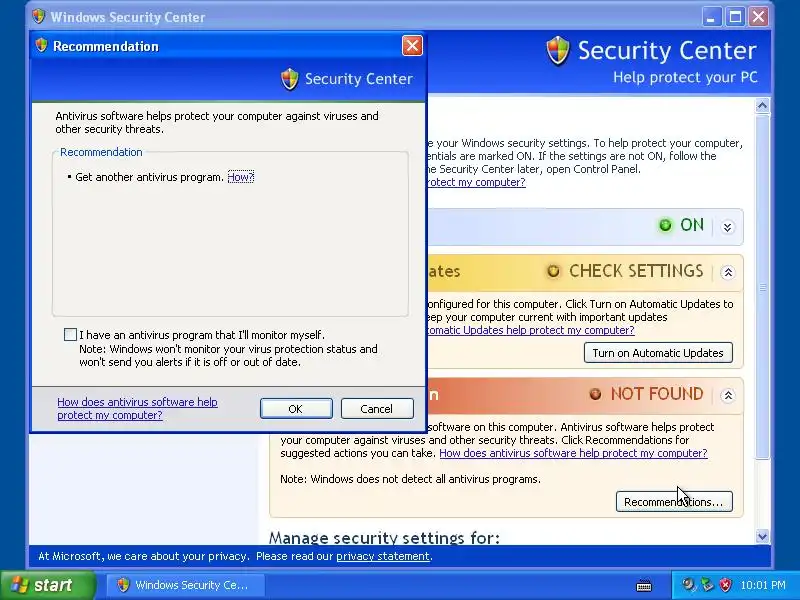
Task: Click the red NOT FOUND status icon
Action: (x=595, y=394)
